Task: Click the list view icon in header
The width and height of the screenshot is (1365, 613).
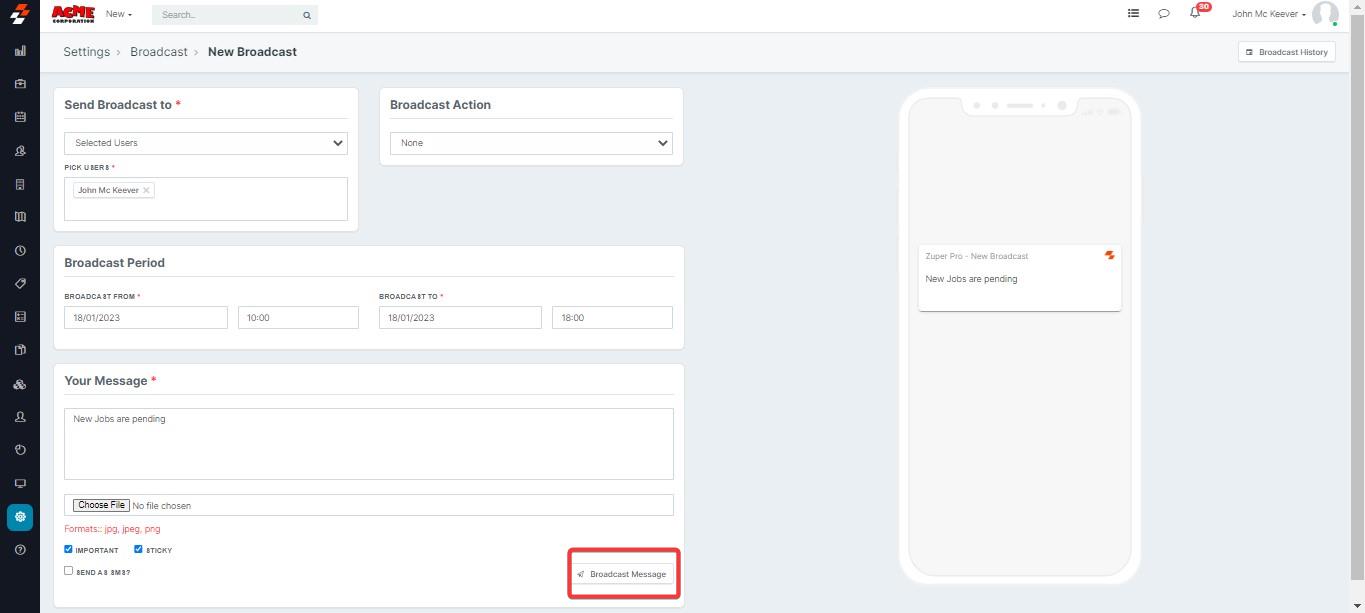Action: point(1133,14)
